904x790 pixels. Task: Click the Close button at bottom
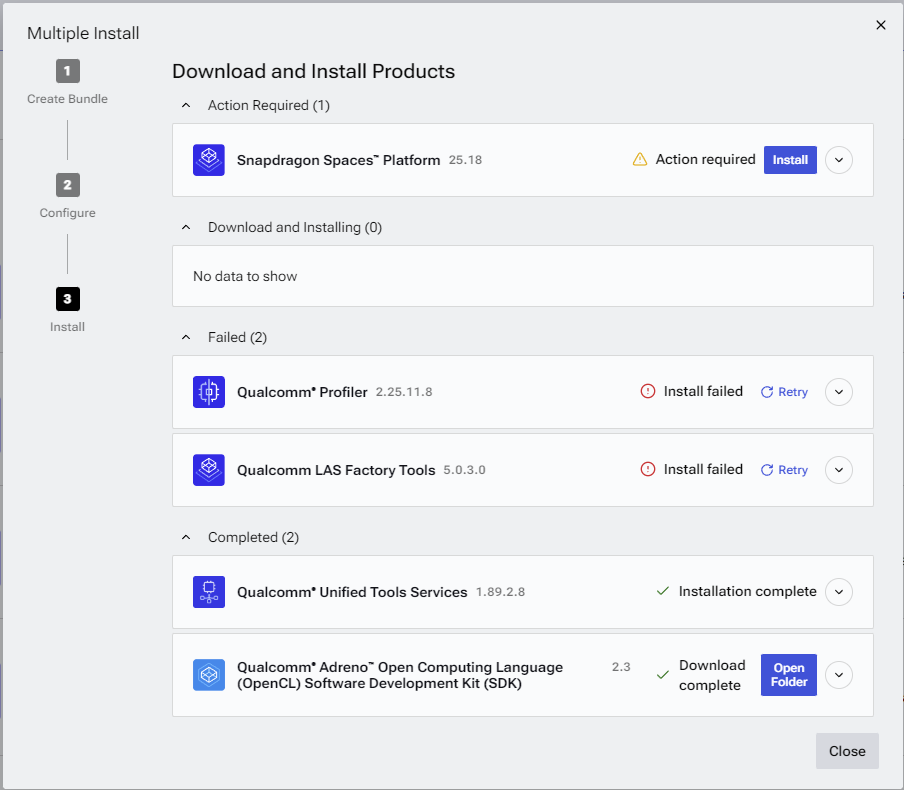point(847,751)
